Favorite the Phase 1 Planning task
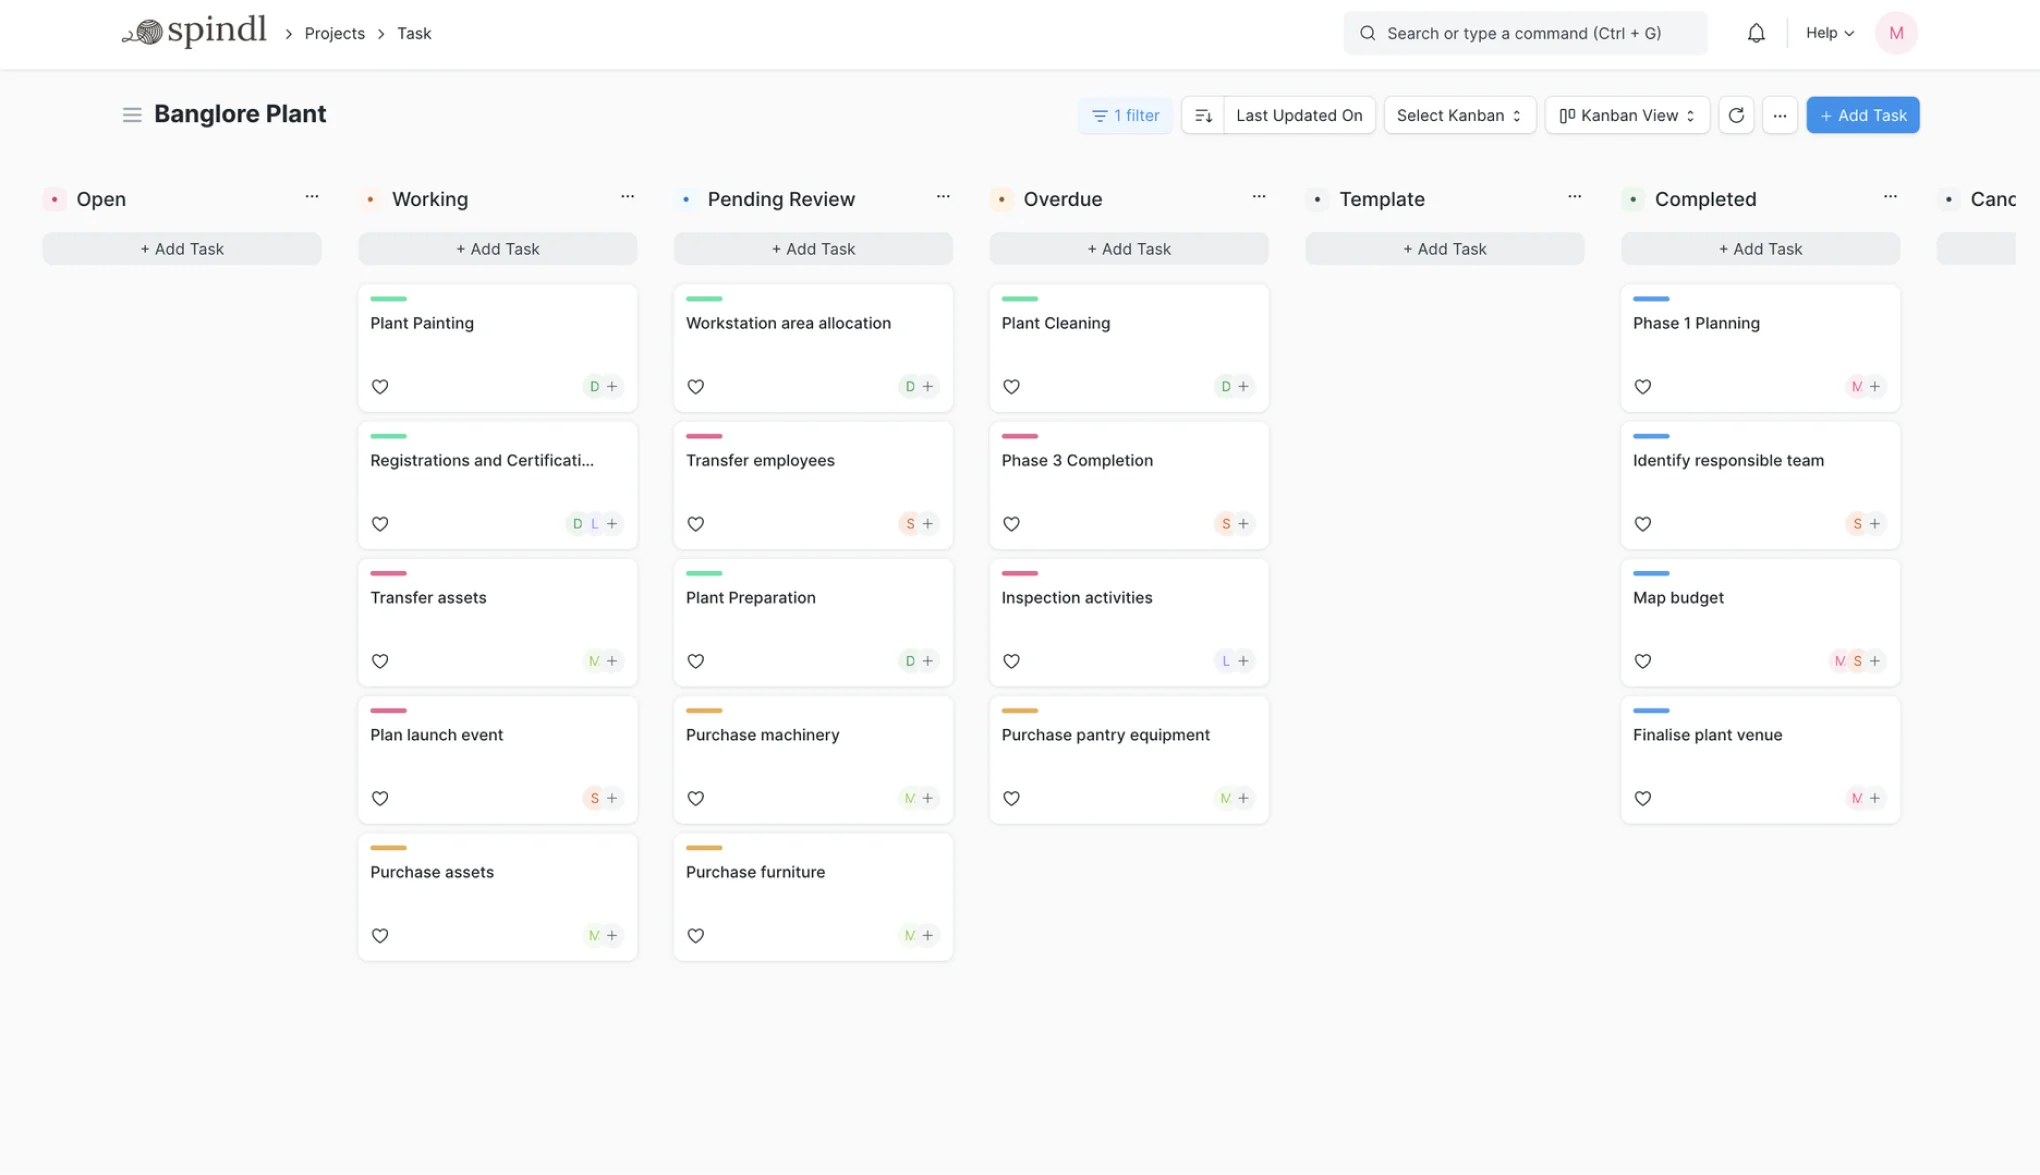 click(1643, 386)
